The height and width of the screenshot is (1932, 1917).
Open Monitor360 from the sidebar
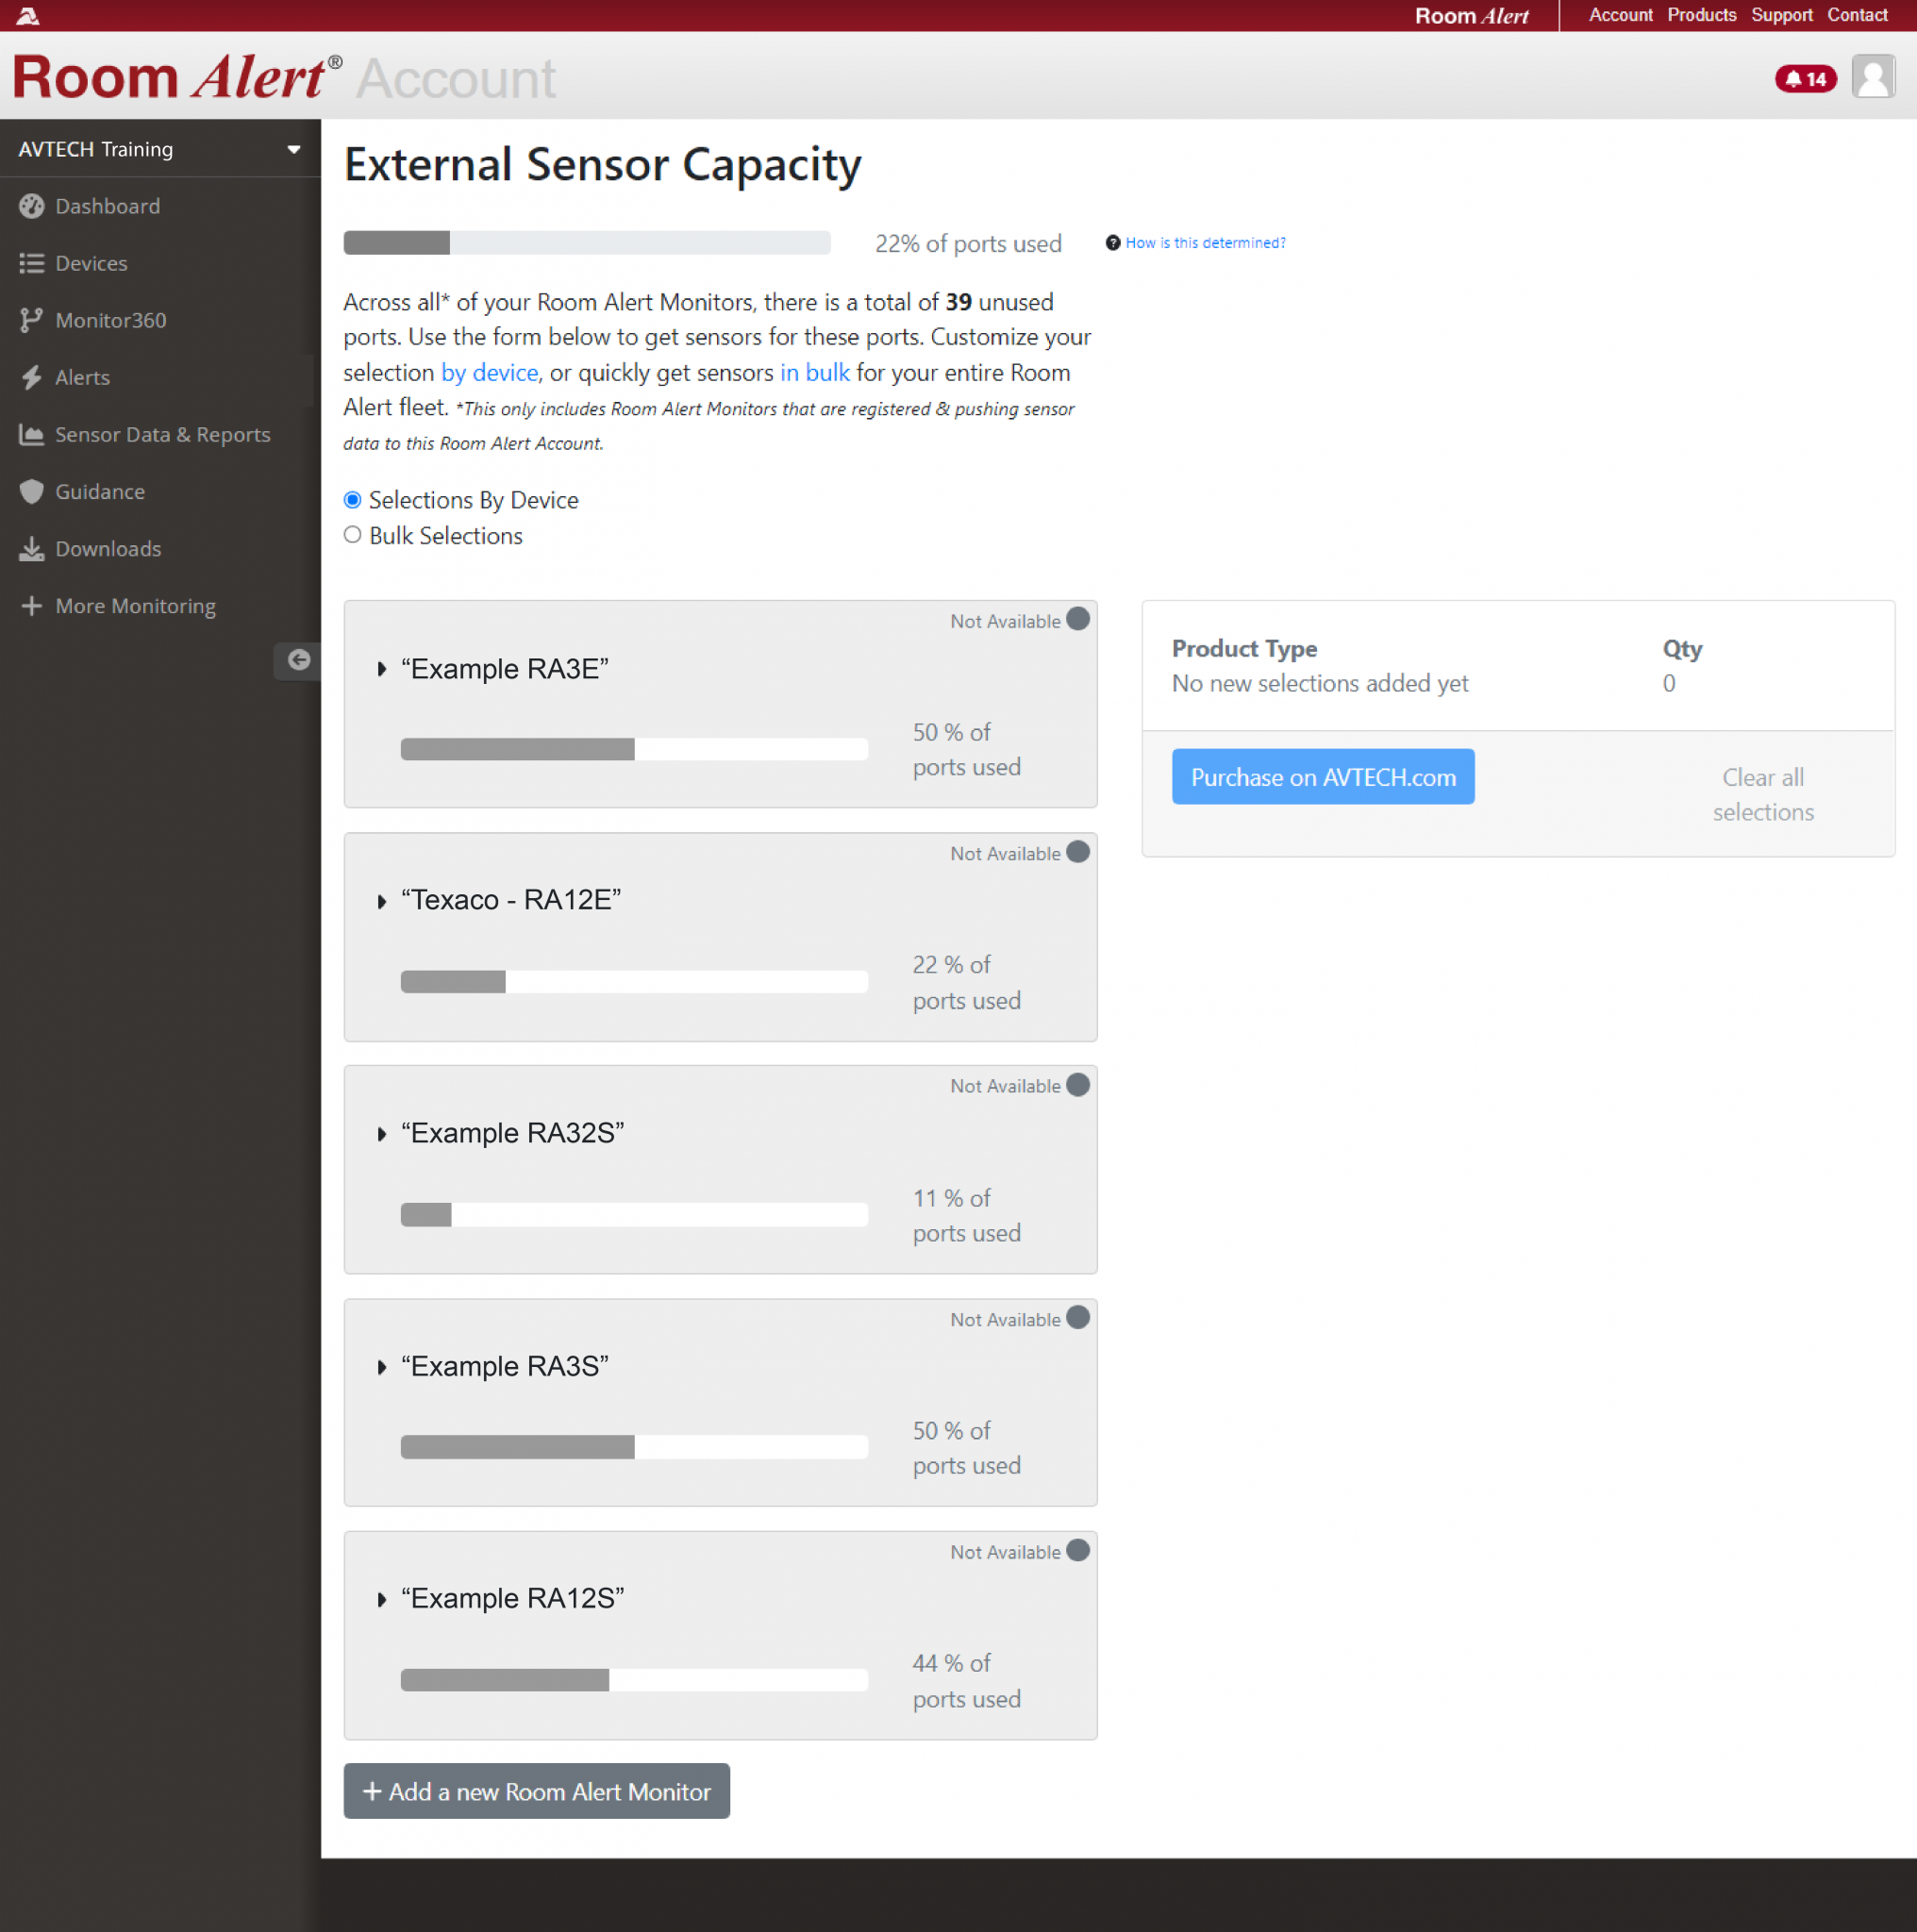click(x=111, y=320)
